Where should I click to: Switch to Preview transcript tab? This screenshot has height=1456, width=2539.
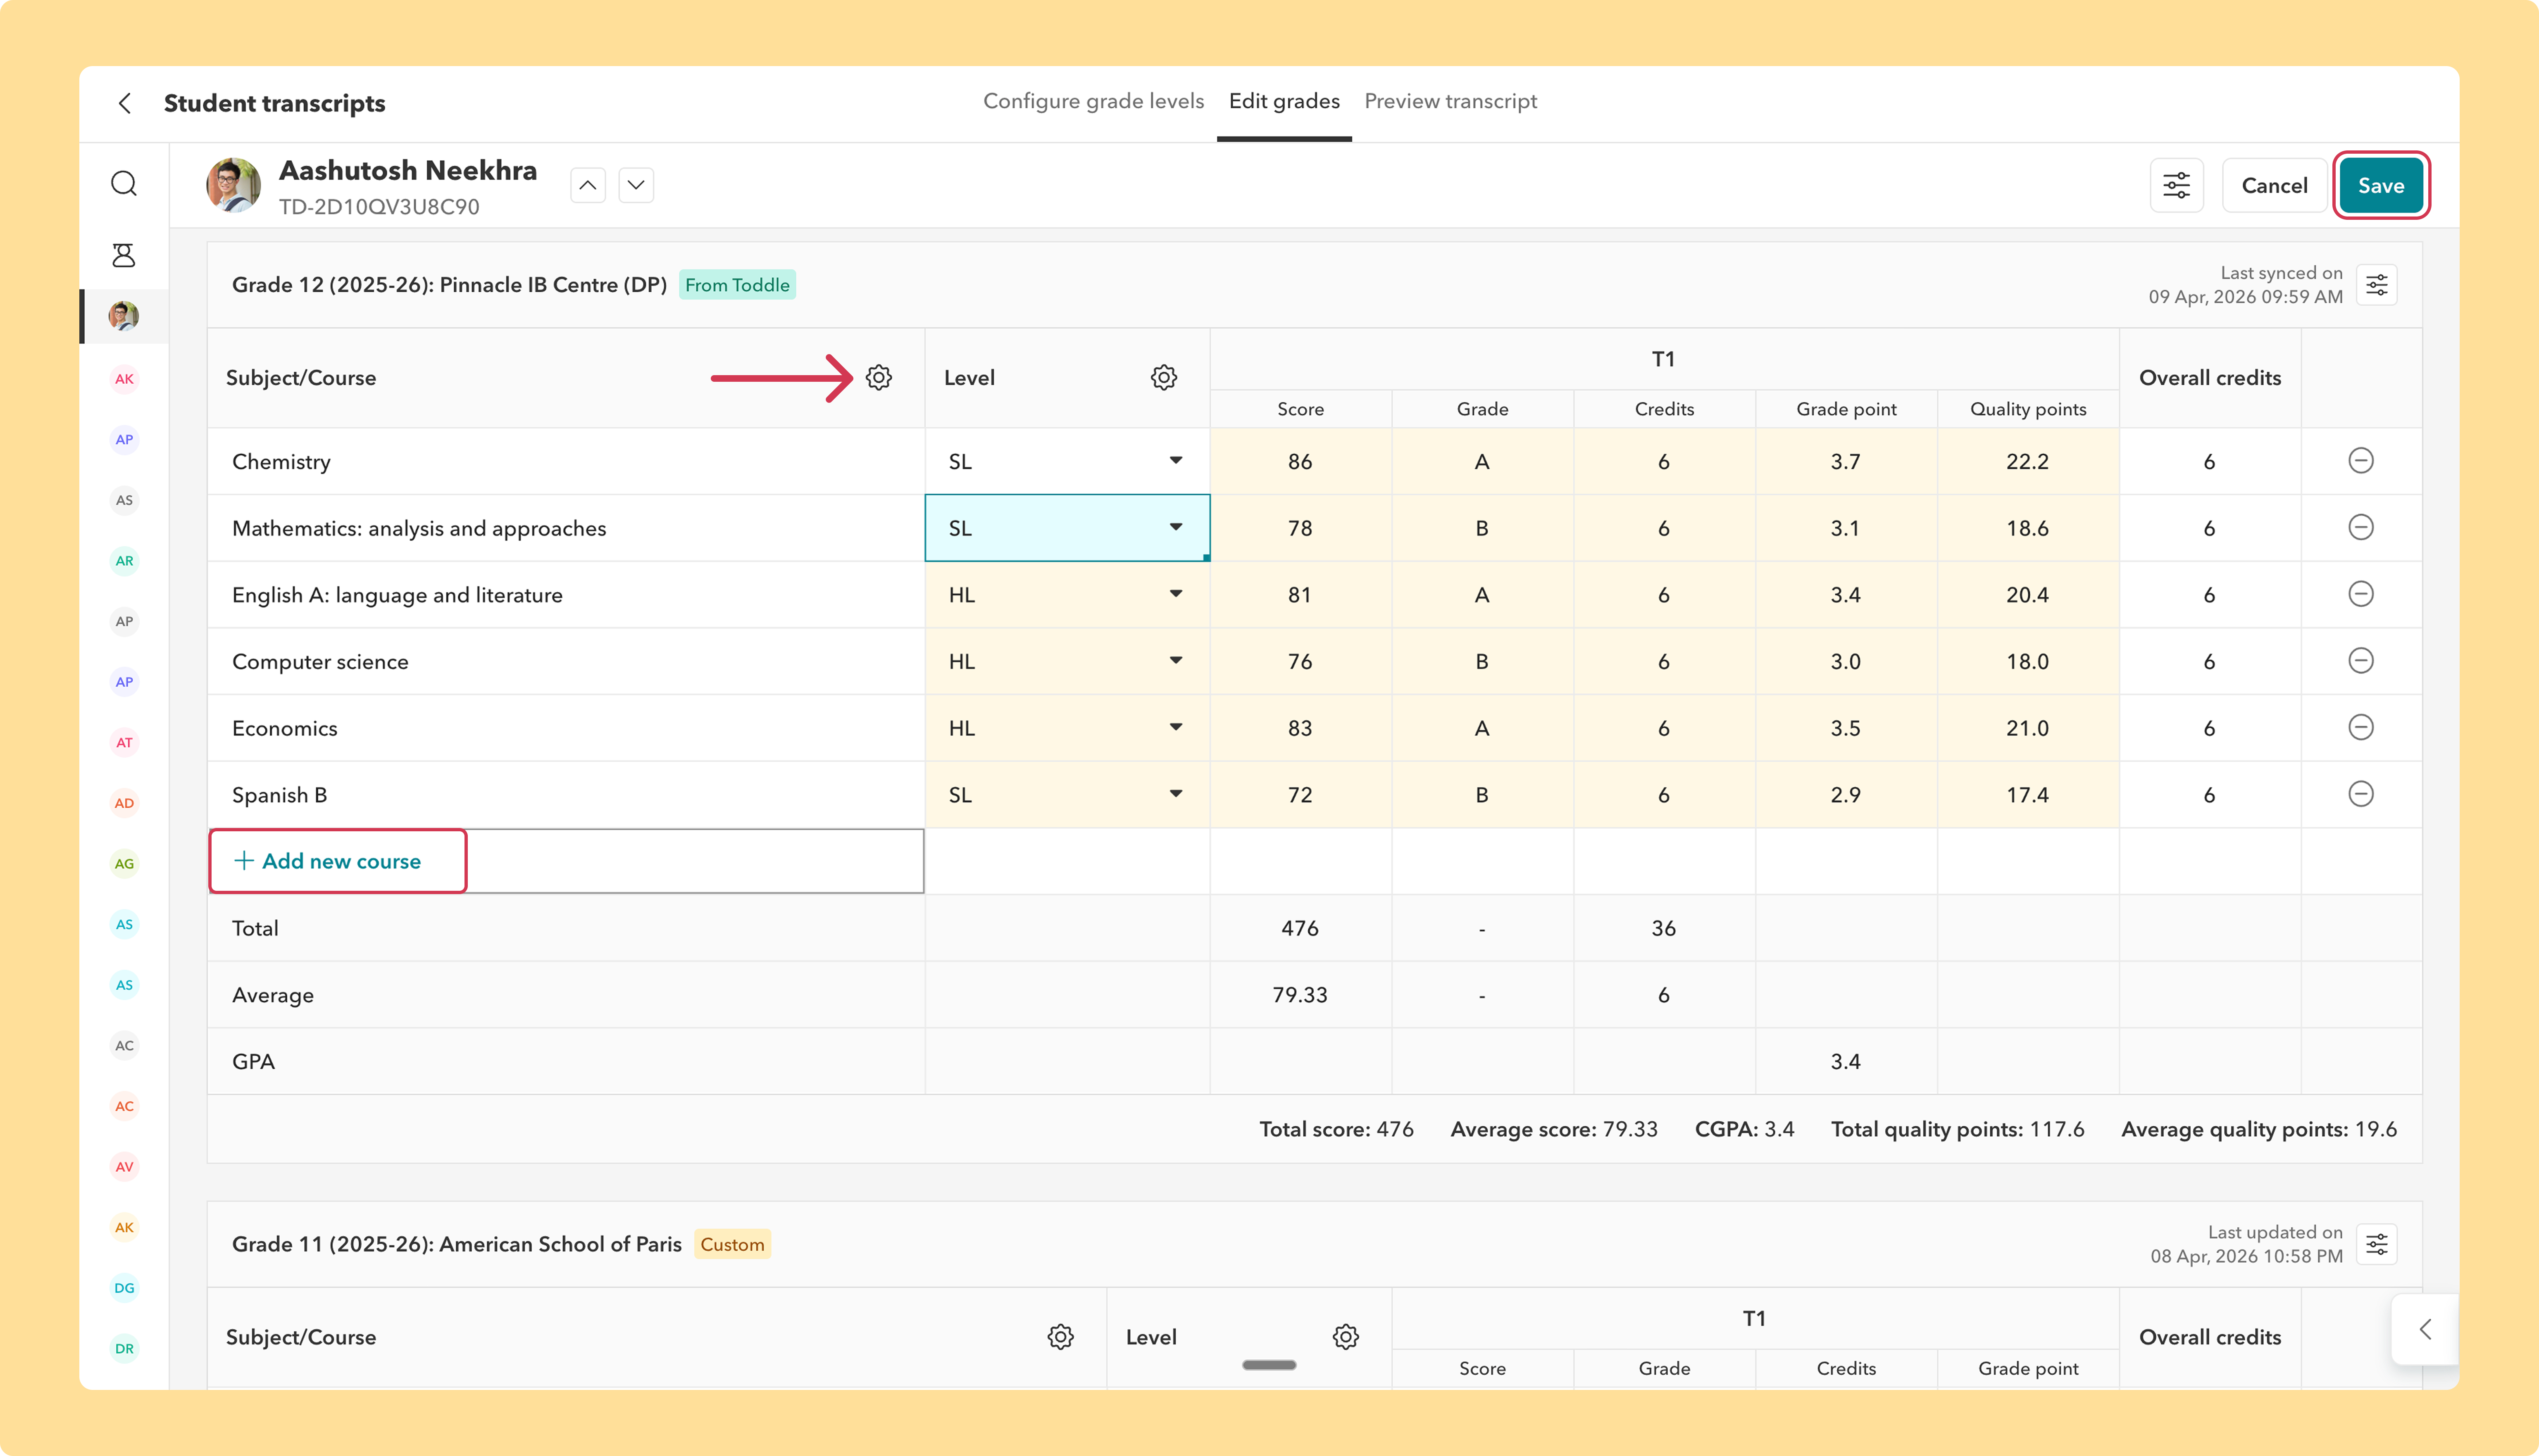[x=1450, y=101]
